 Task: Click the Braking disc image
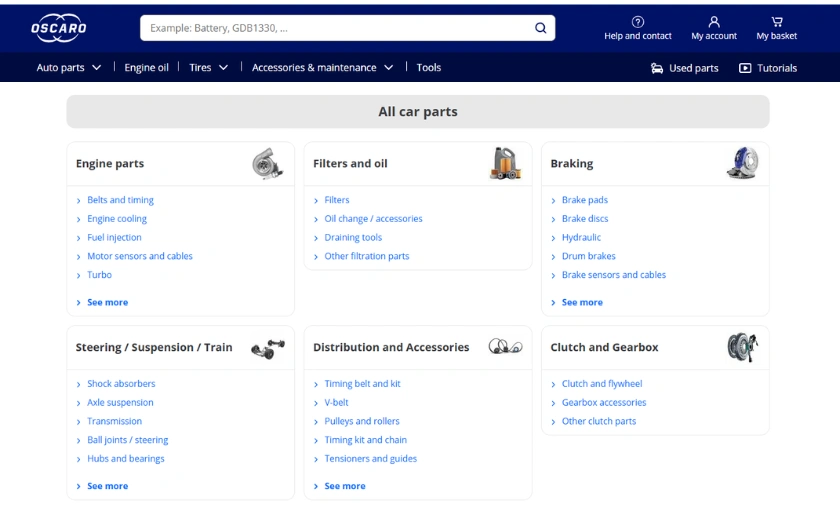(742, 163)
